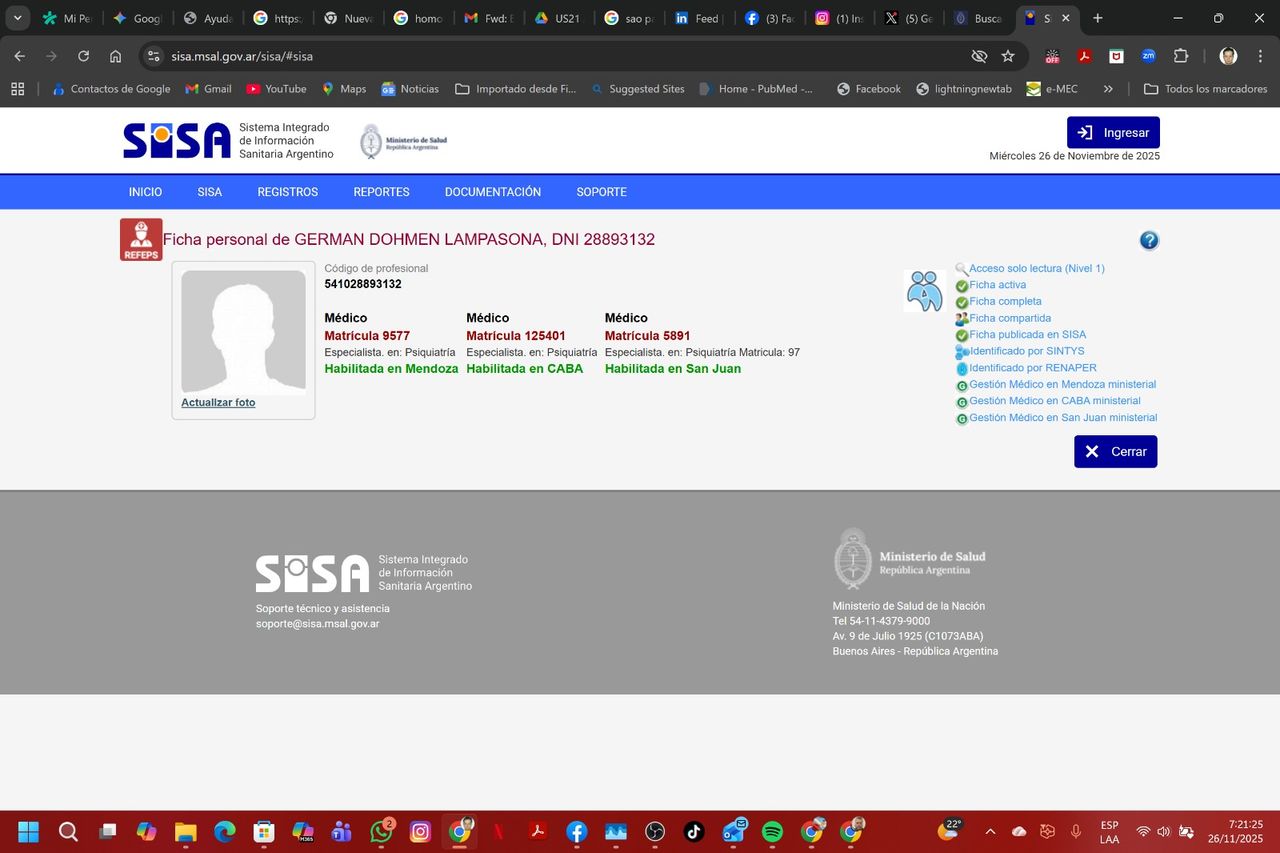This screenshot has height=853, width=1280.
Task: Click the Actualizar foto link
Action: (x=218, y=402)
